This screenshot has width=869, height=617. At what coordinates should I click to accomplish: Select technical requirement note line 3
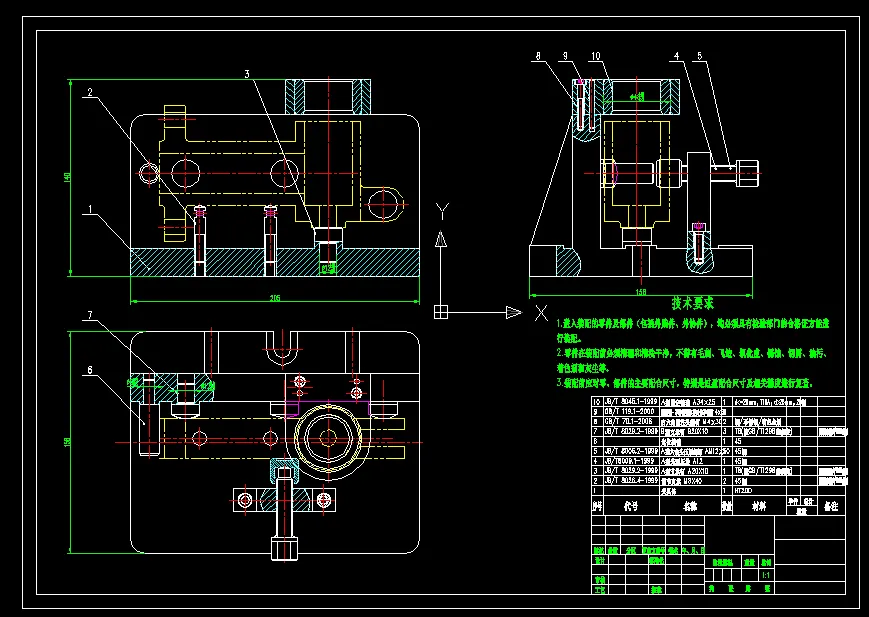tap(684, 383)
